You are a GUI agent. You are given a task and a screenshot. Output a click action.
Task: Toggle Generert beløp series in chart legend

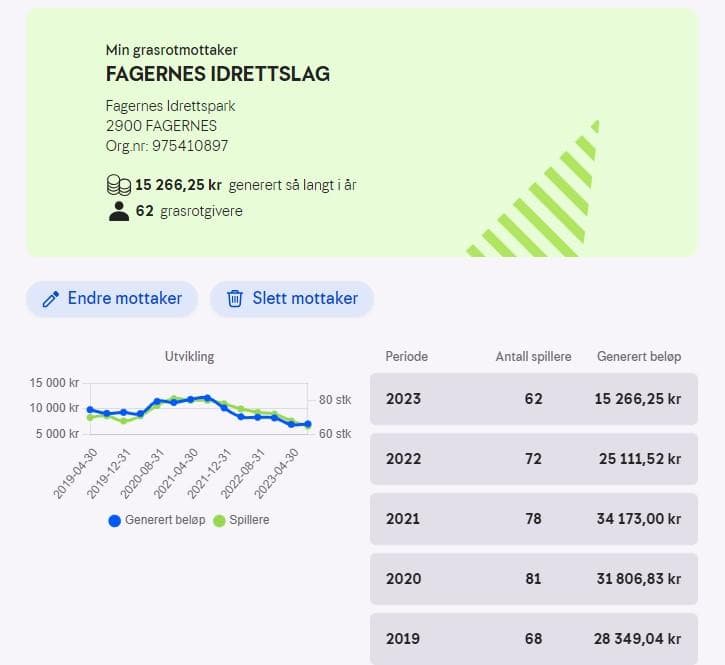(x=165, y=520)
